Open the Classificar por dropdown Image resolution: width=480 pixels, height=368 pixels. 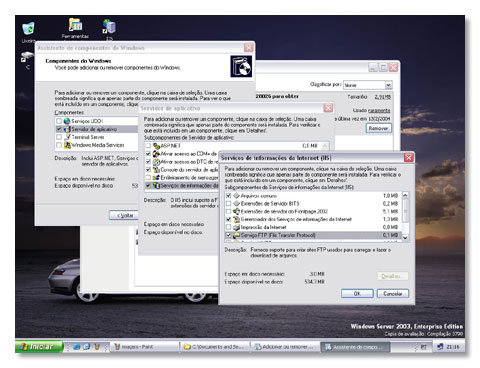coord(388,85)
